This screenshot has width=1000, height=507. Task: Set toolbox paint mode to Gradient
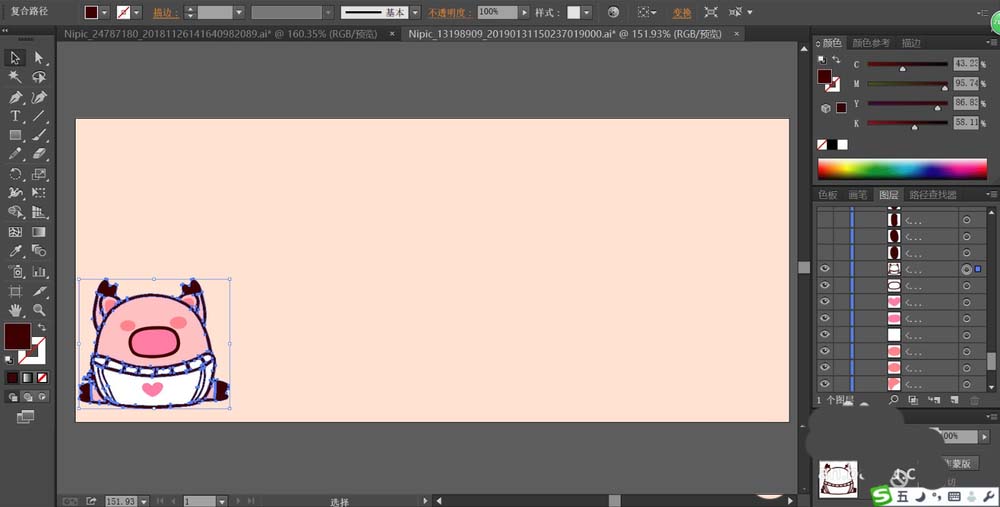click(27, 378)
